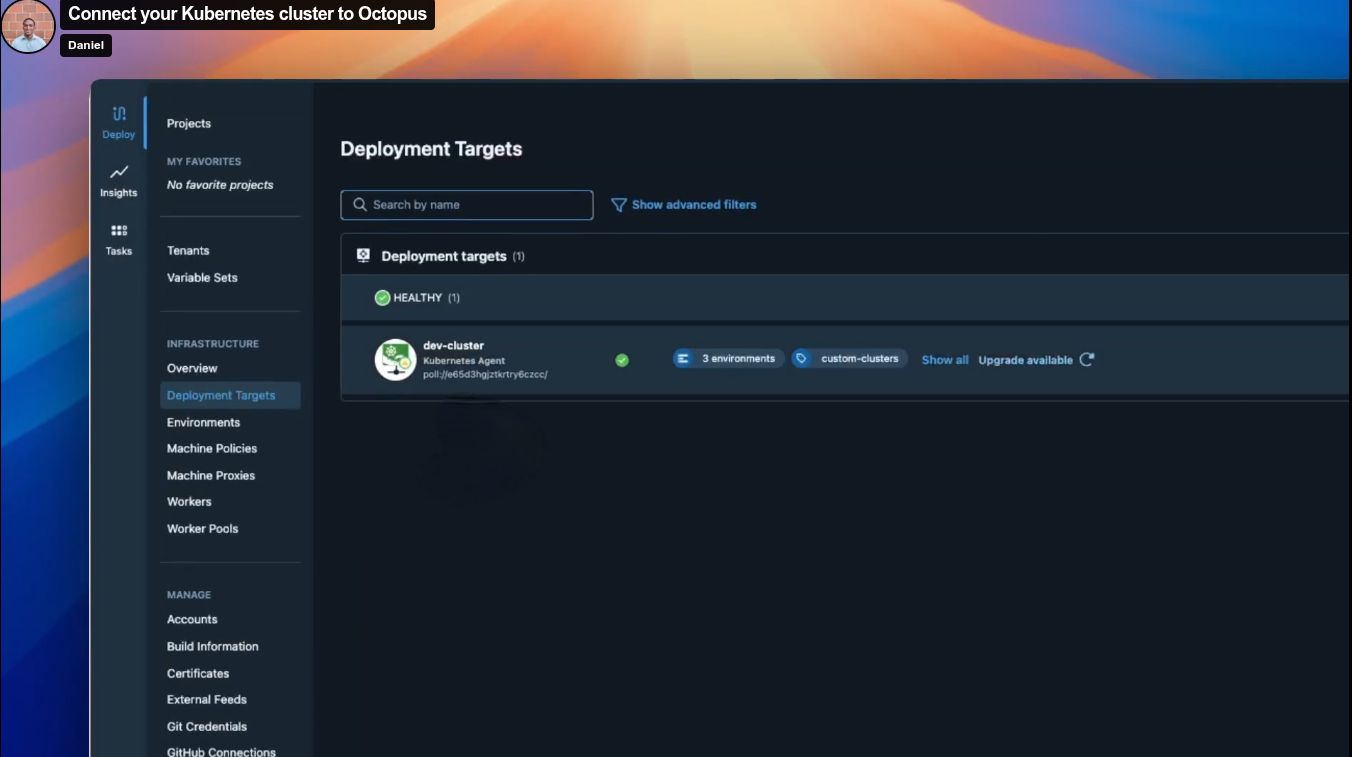
Task: Open Git Credentials
Action: click(207, 727)
